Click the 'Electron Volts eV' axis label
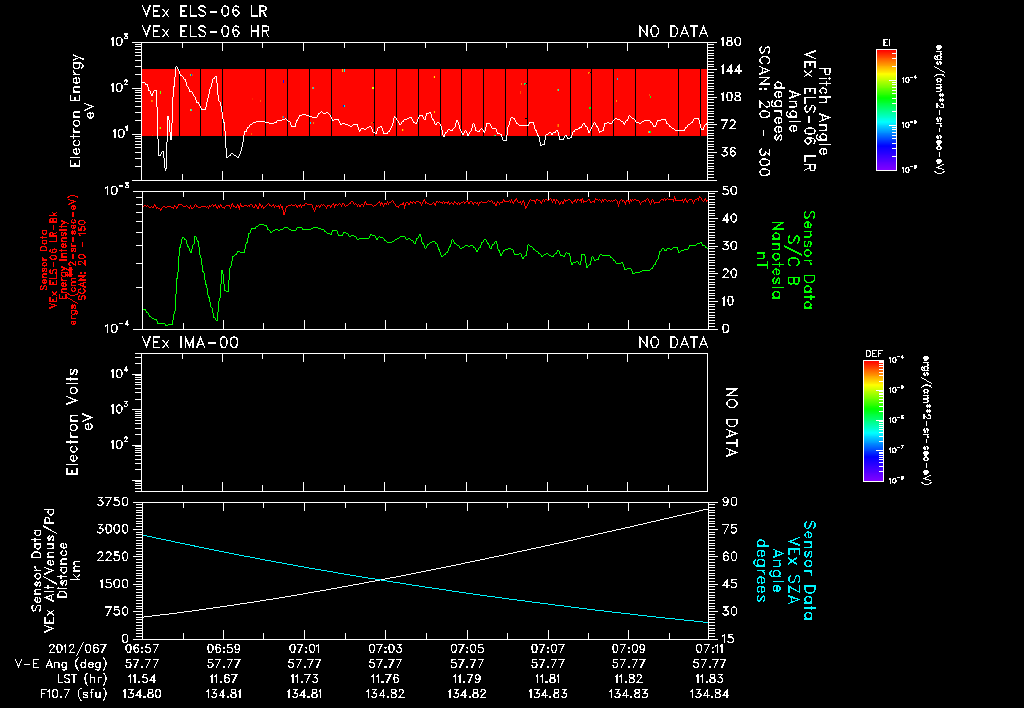This screenshot has width=1024, height=708. [x=78, y=422]
